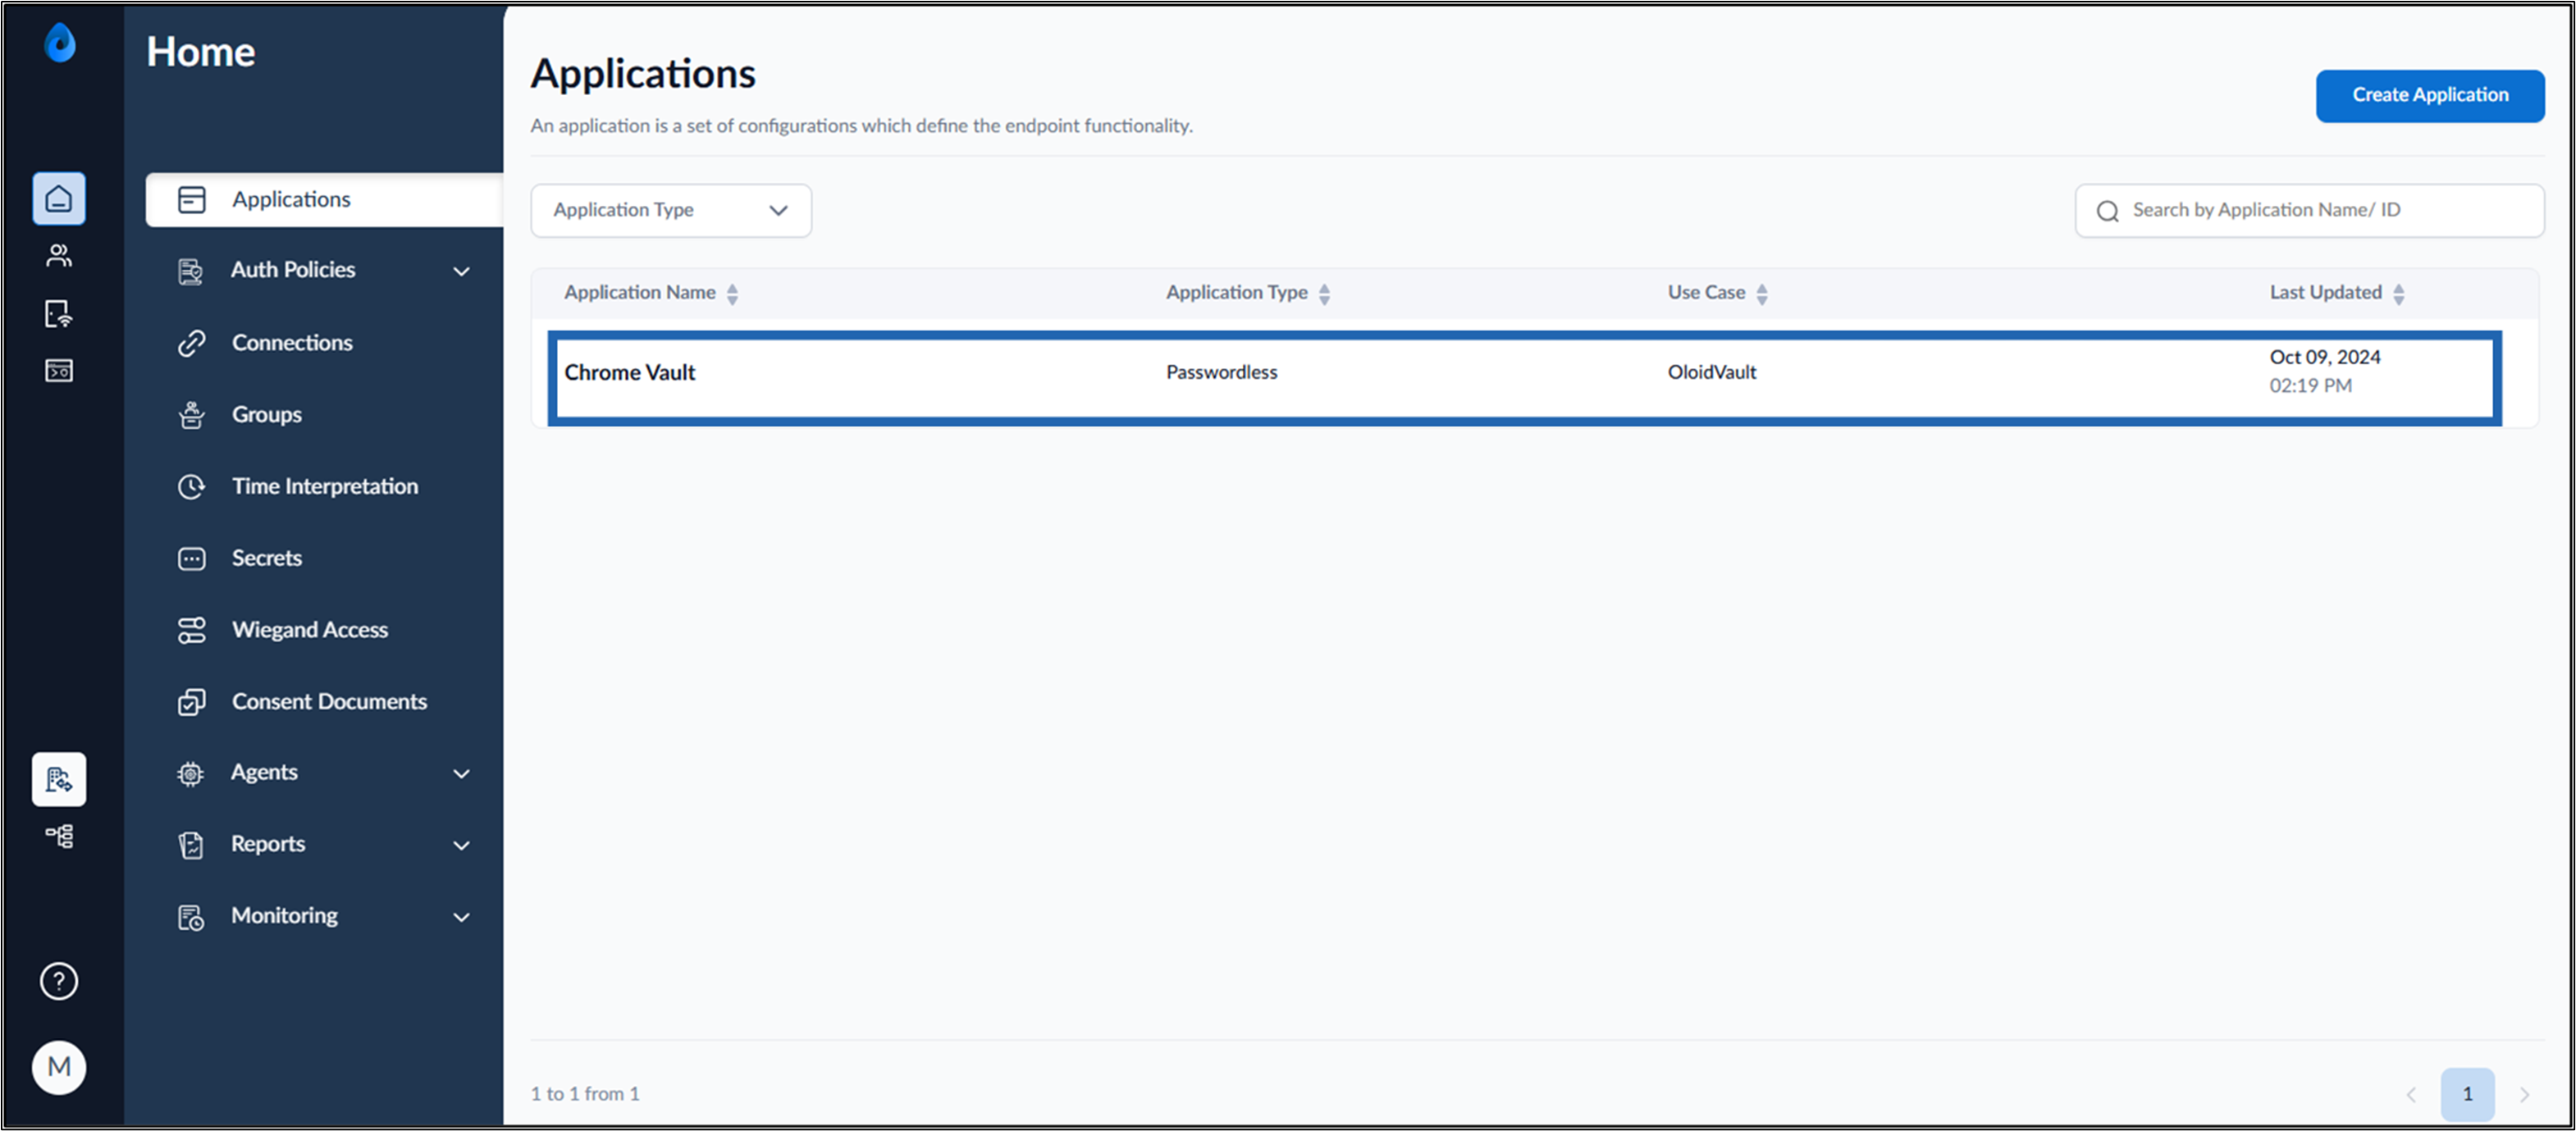Open the help question mark icon
Image resolution: width=2576 pixels, height=1131 pixels.
point(59,981)
